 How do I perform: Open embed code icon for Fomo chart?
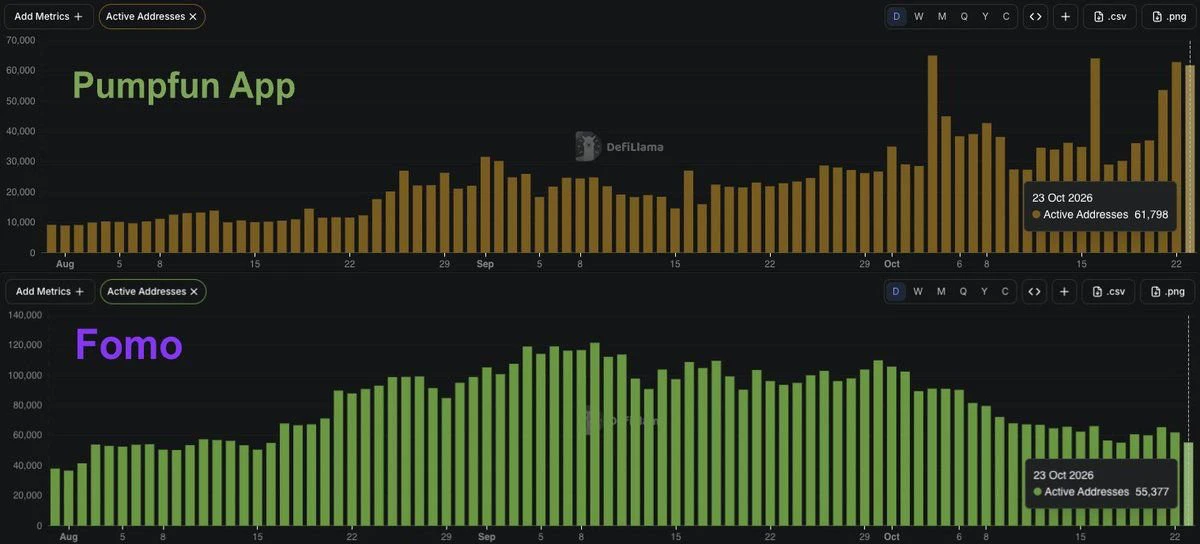tap(1035, 291)
